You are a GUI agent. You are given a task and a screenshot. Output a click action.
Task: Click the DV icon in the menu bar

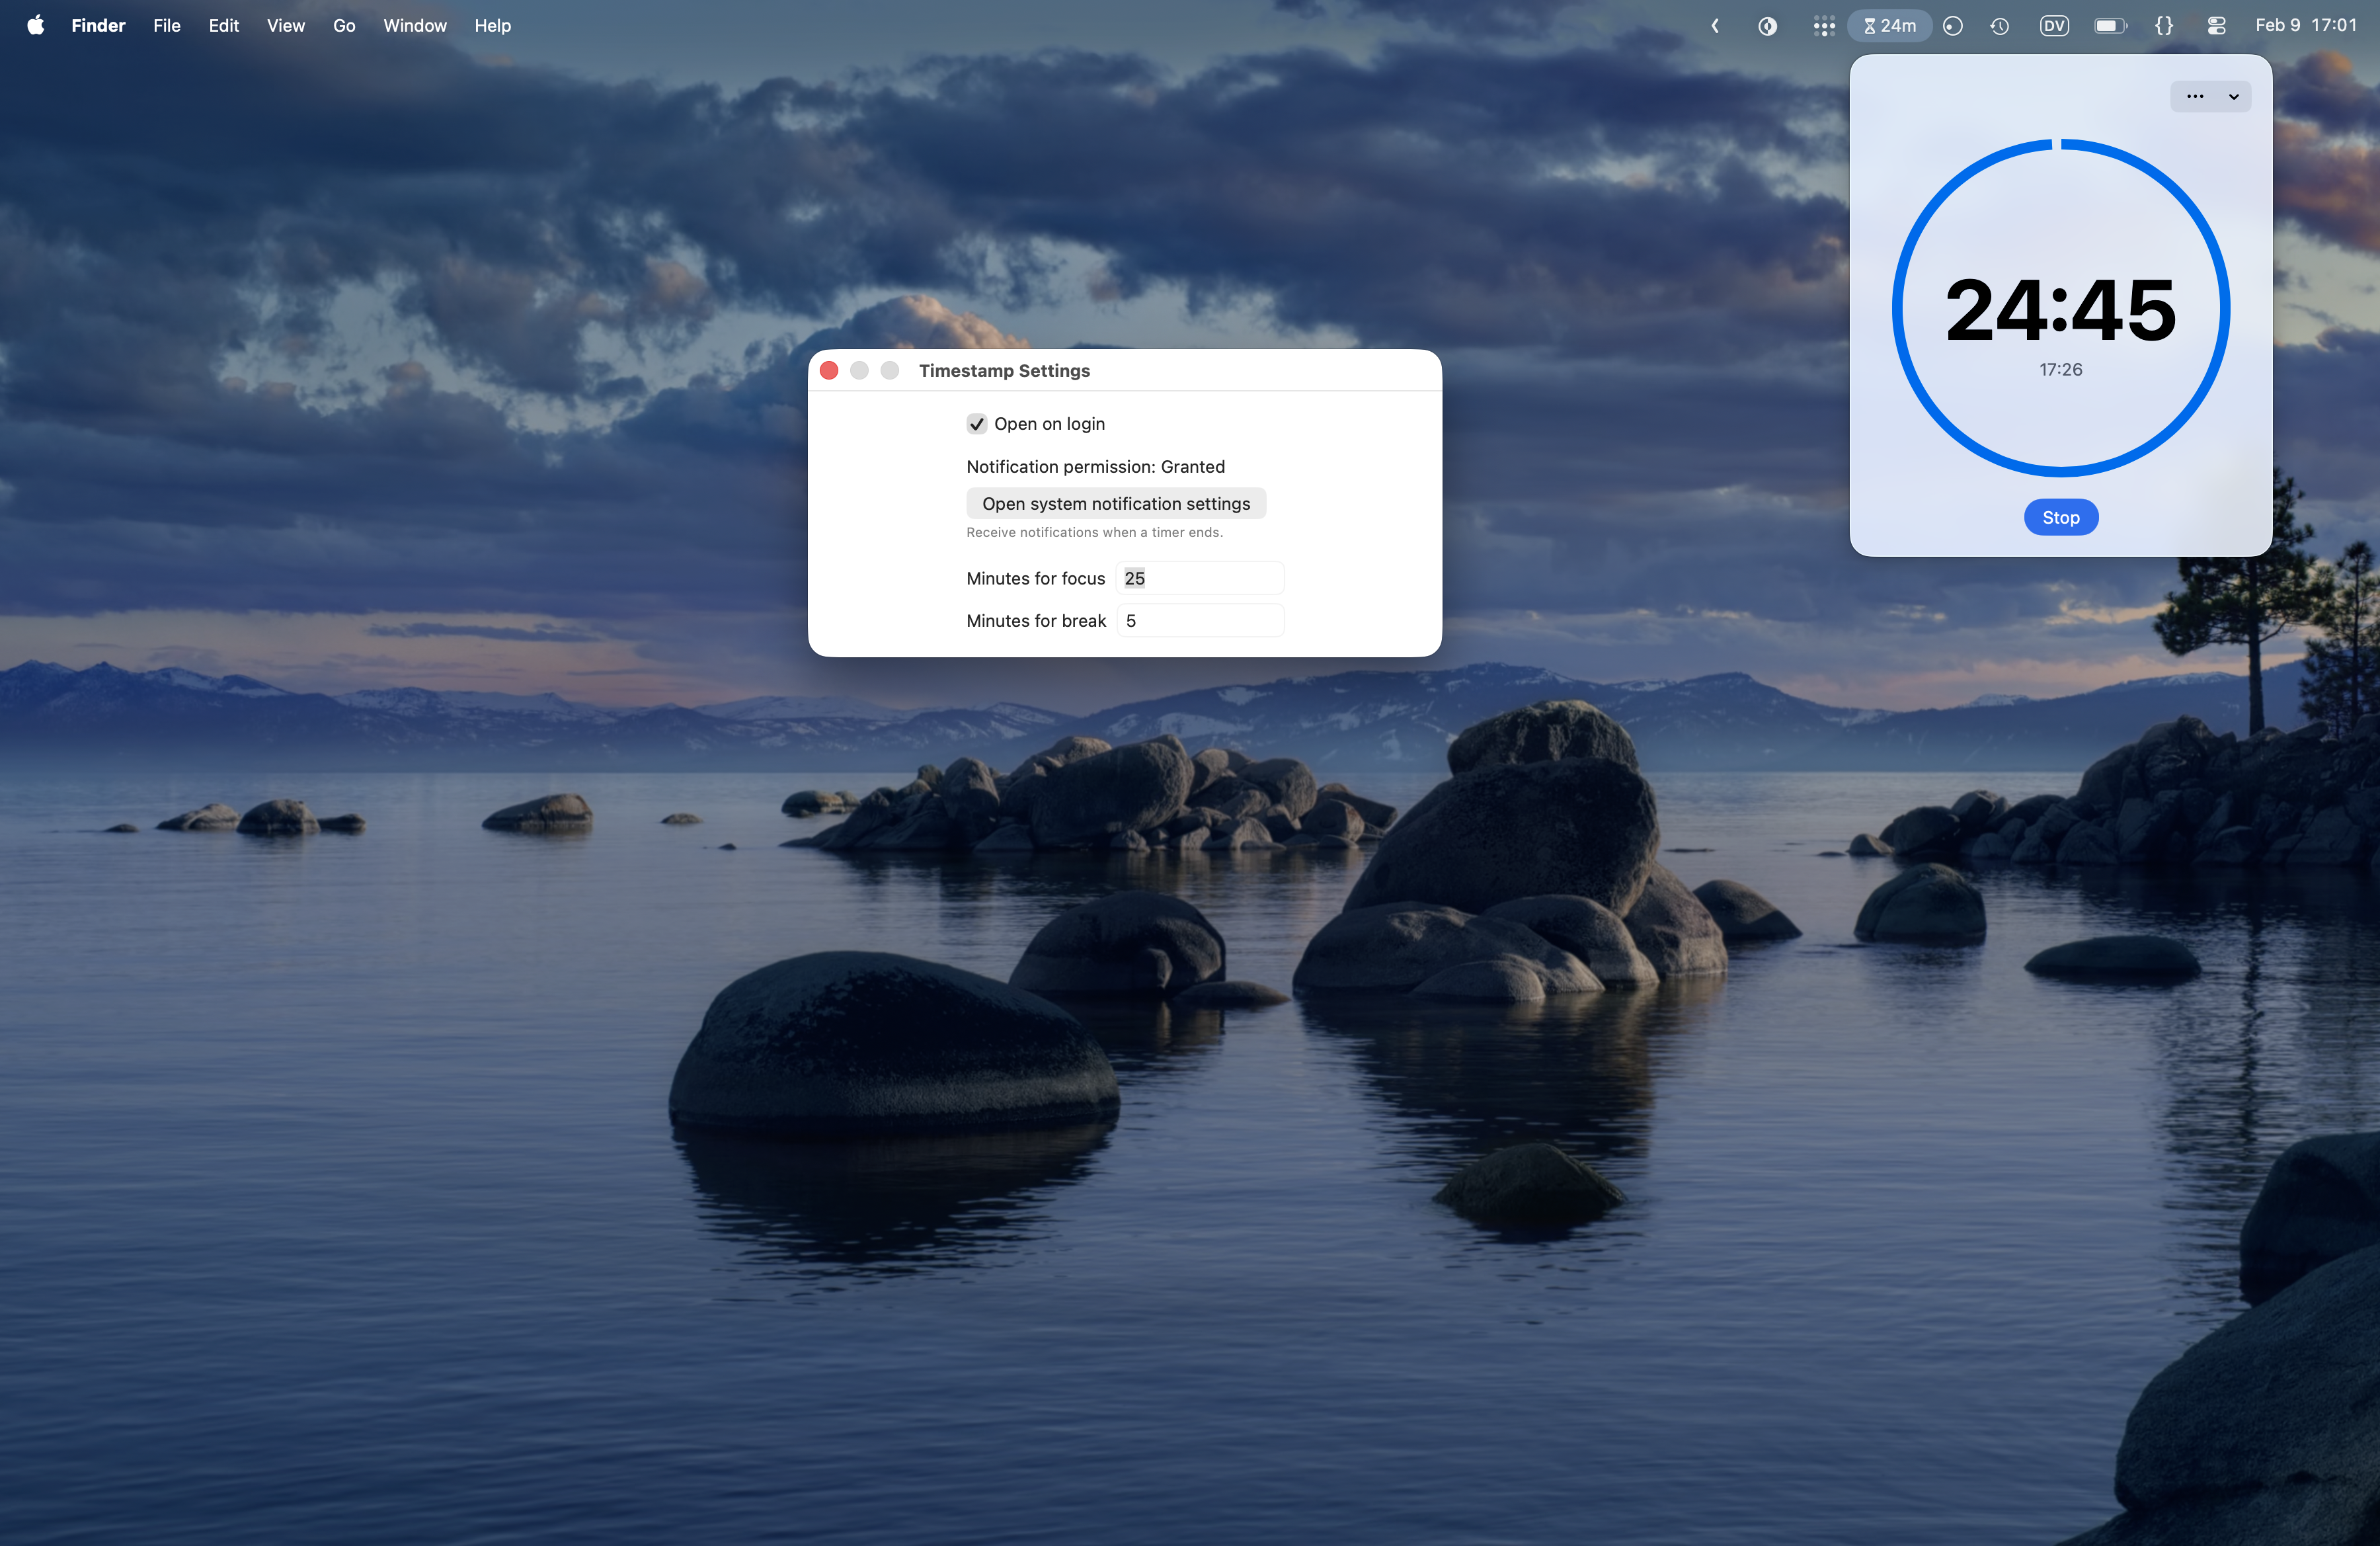coord(2054,25)
